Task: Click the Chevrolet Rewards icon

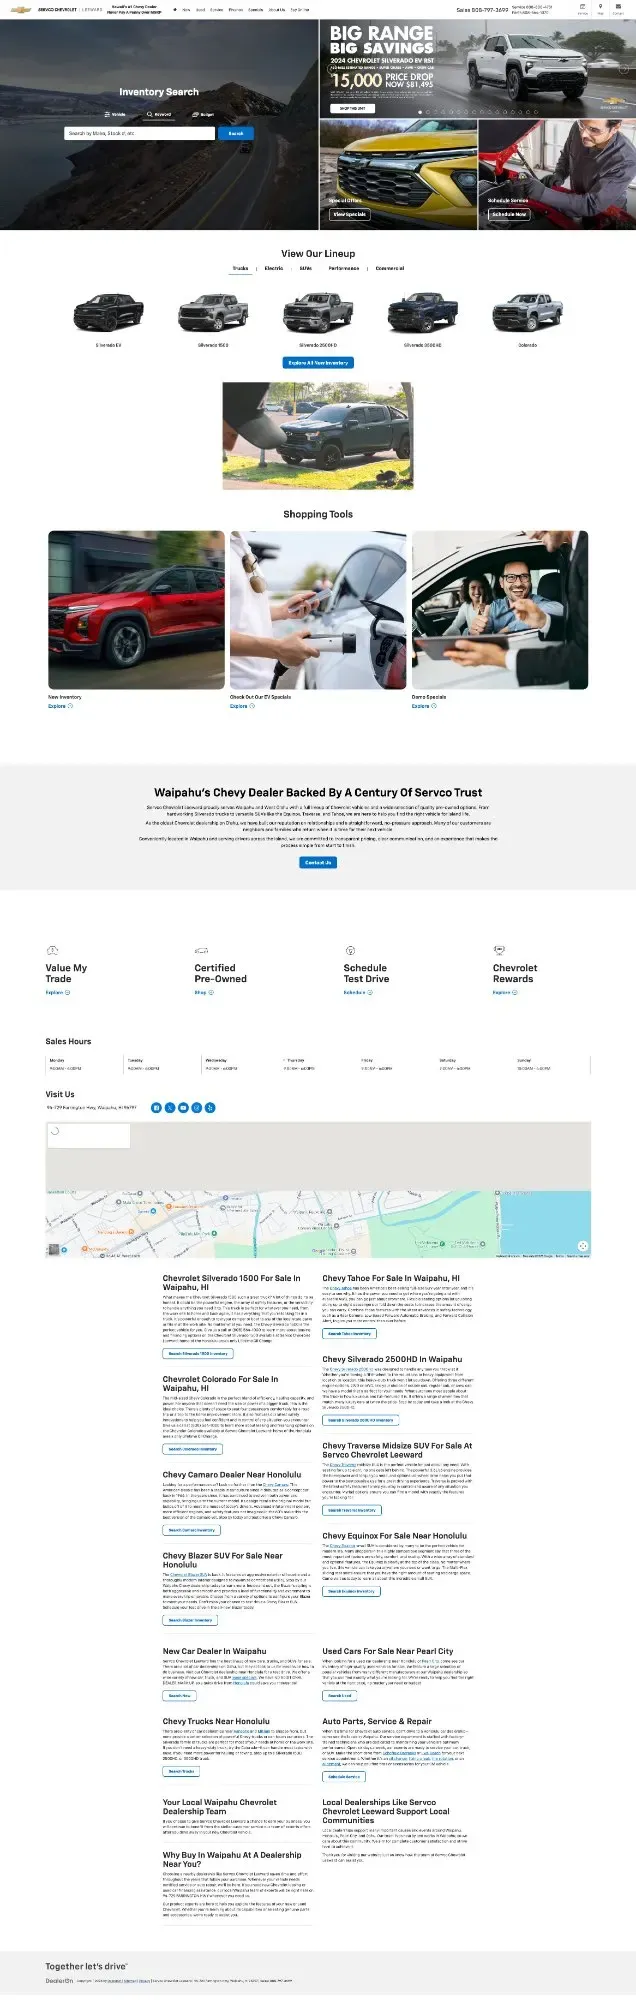Action: 499,950
